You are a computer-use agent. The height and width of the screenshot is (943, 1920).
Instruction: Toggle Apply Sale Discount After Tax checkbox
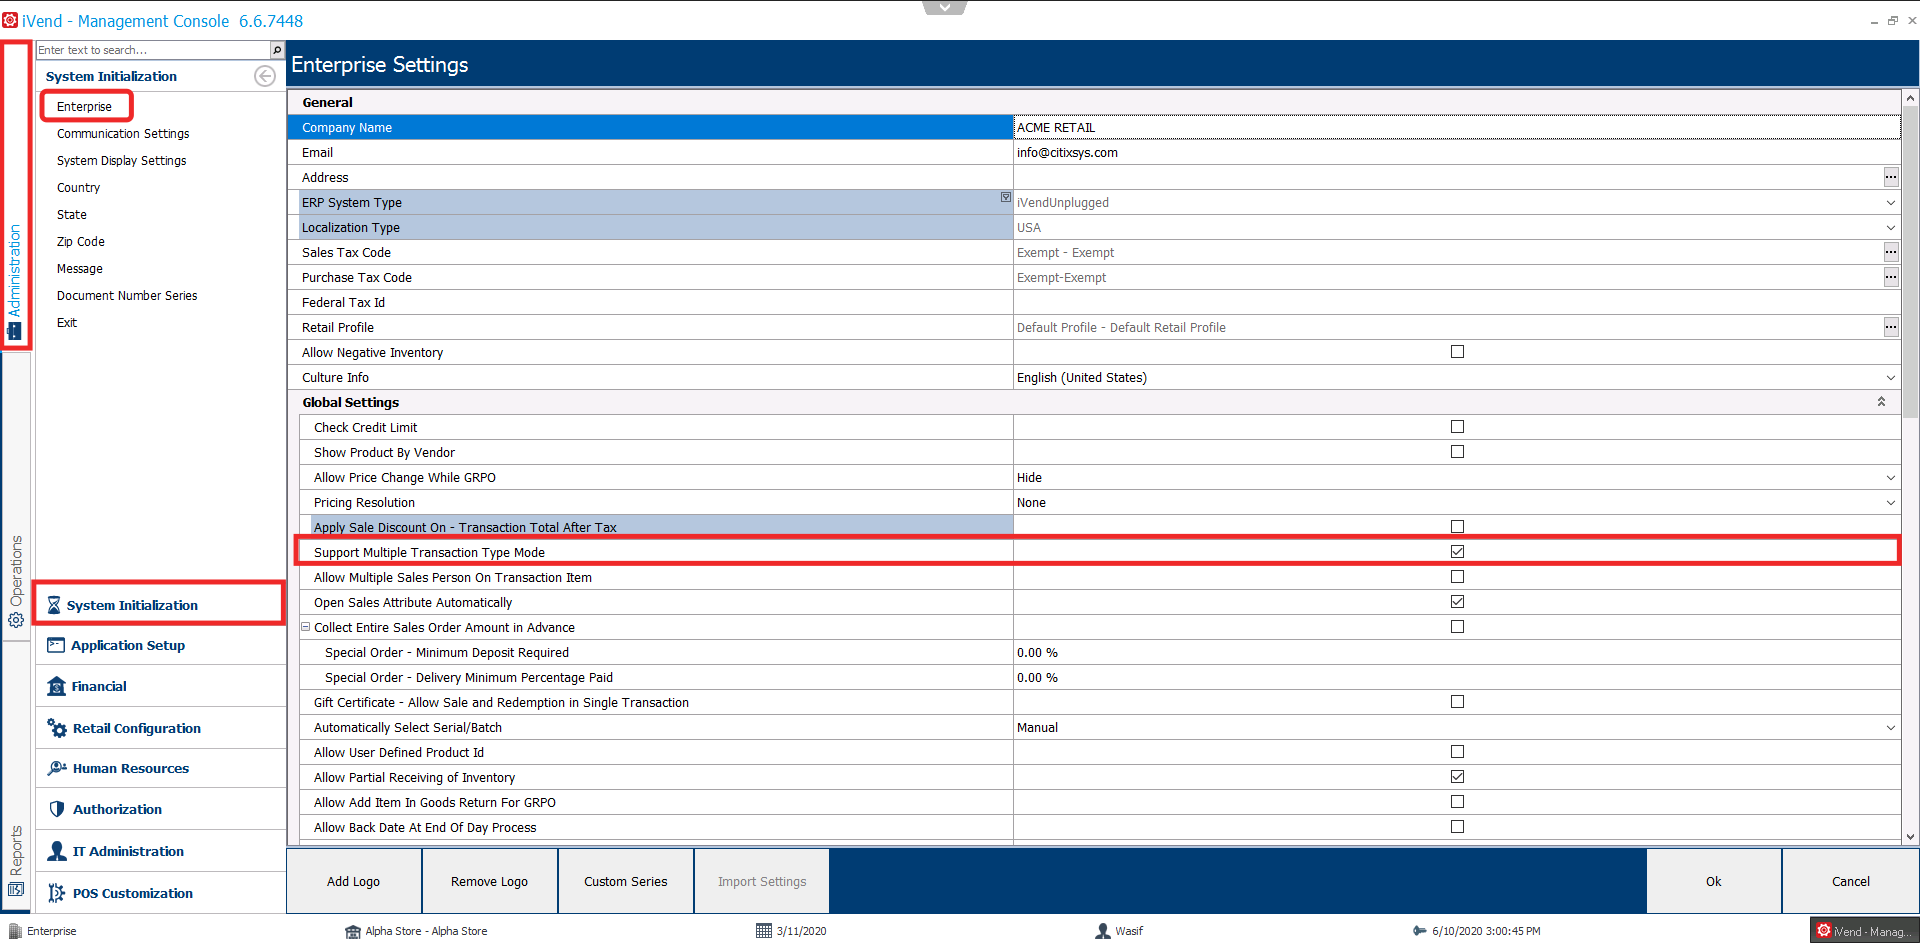(1457, 527)
